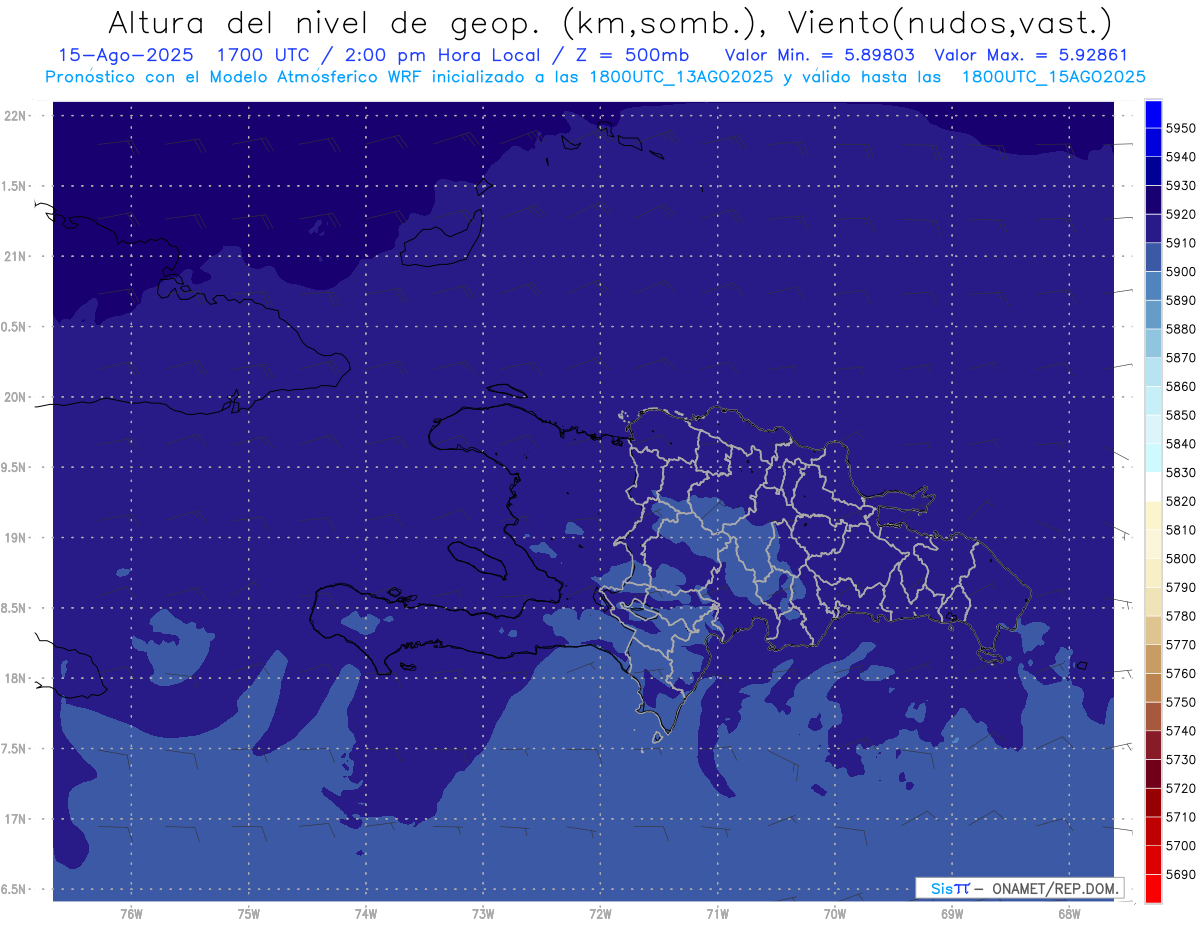Click the '18N' latitude label
1200x927 pixels.
click(15, 678)
